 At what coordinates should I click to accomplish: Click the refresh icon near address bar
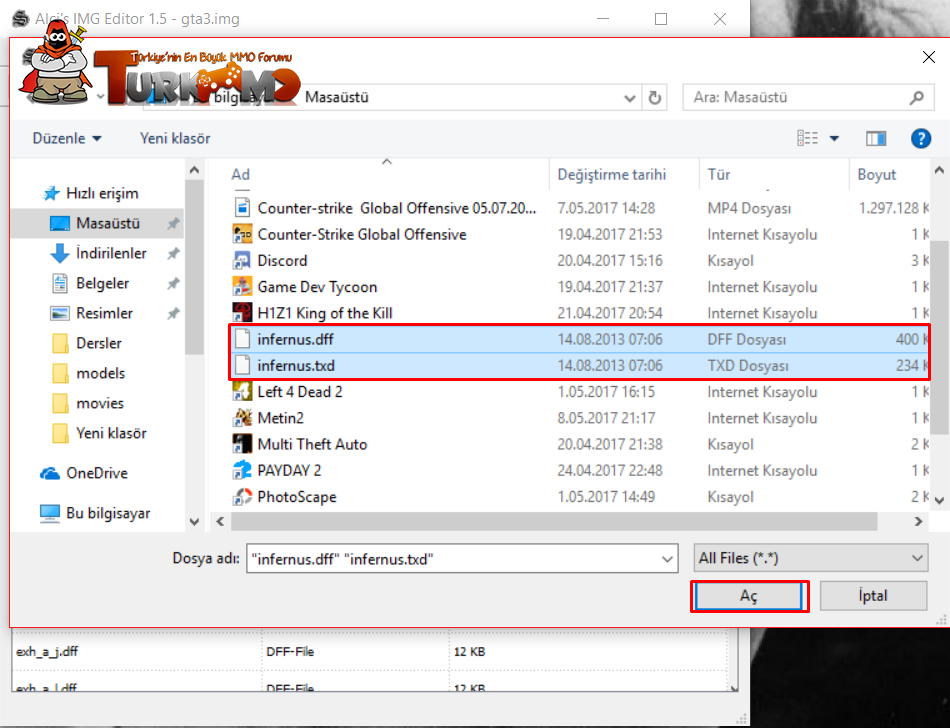[654, 98]
